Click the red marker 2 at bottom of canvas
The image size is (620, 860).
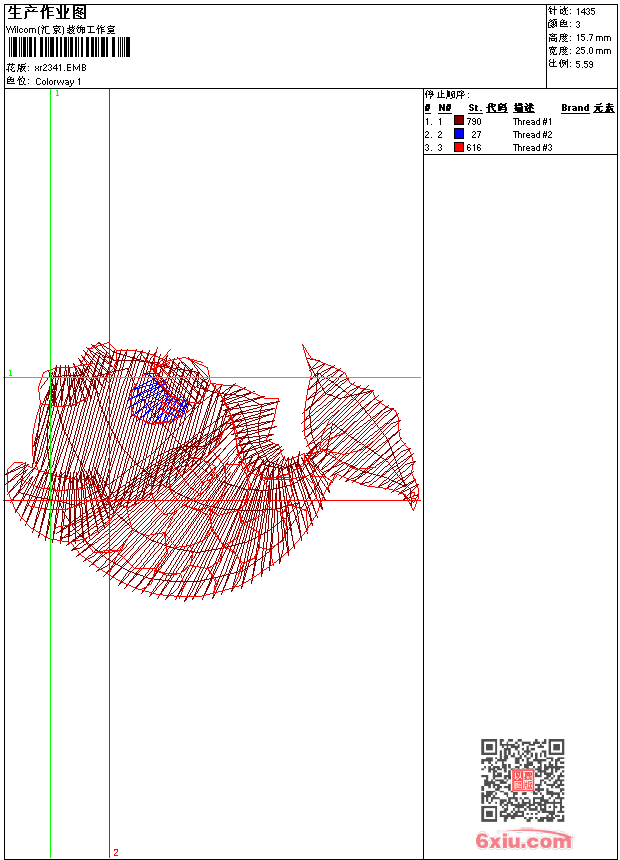click(115, 852)
